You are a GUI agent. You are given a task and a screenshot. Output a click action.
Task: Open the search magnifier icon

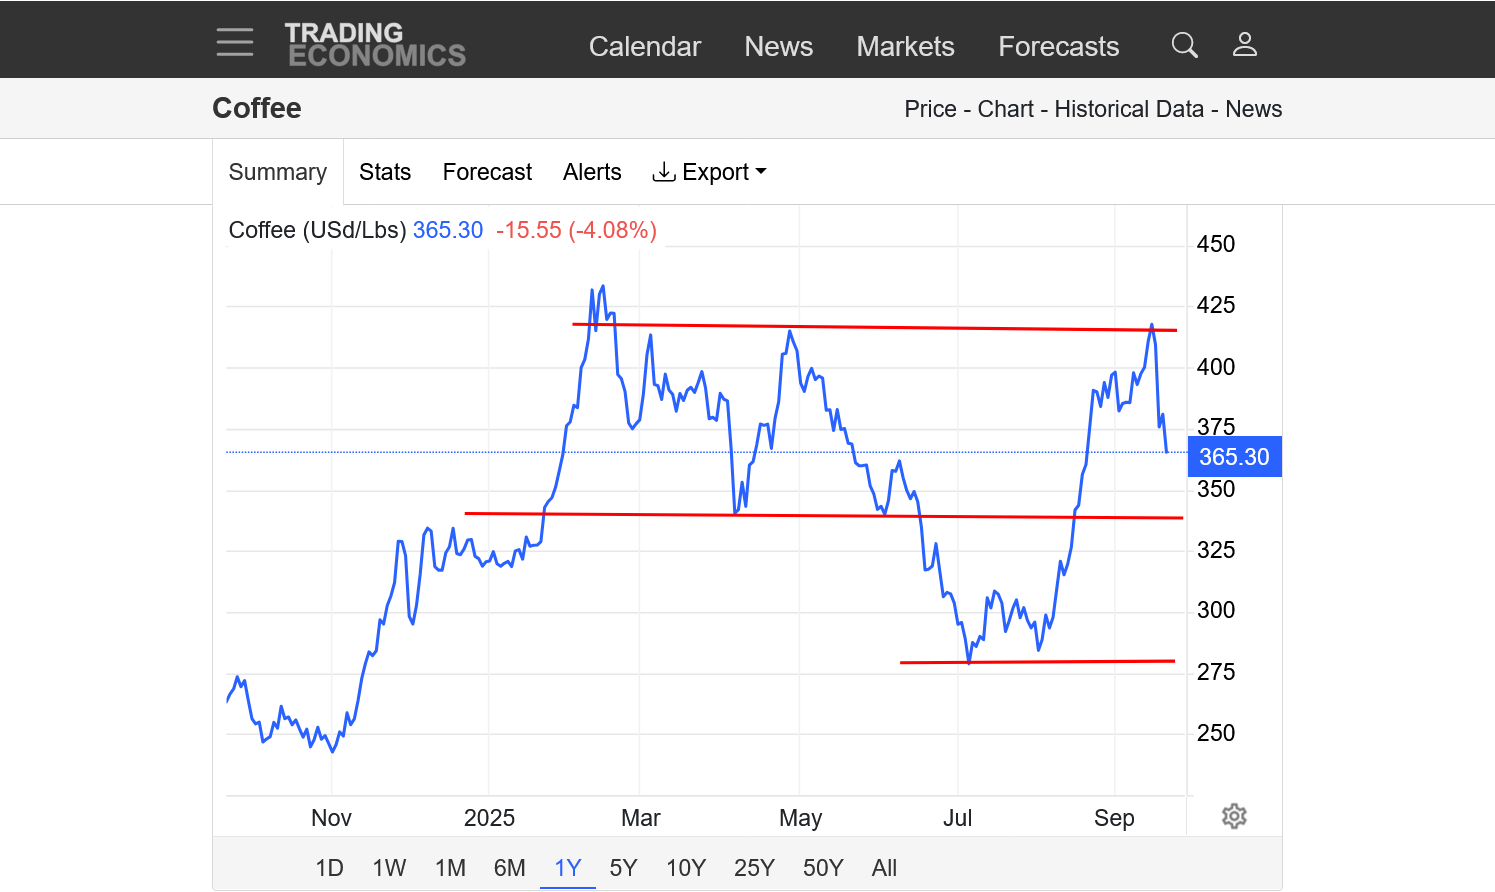1184,45
